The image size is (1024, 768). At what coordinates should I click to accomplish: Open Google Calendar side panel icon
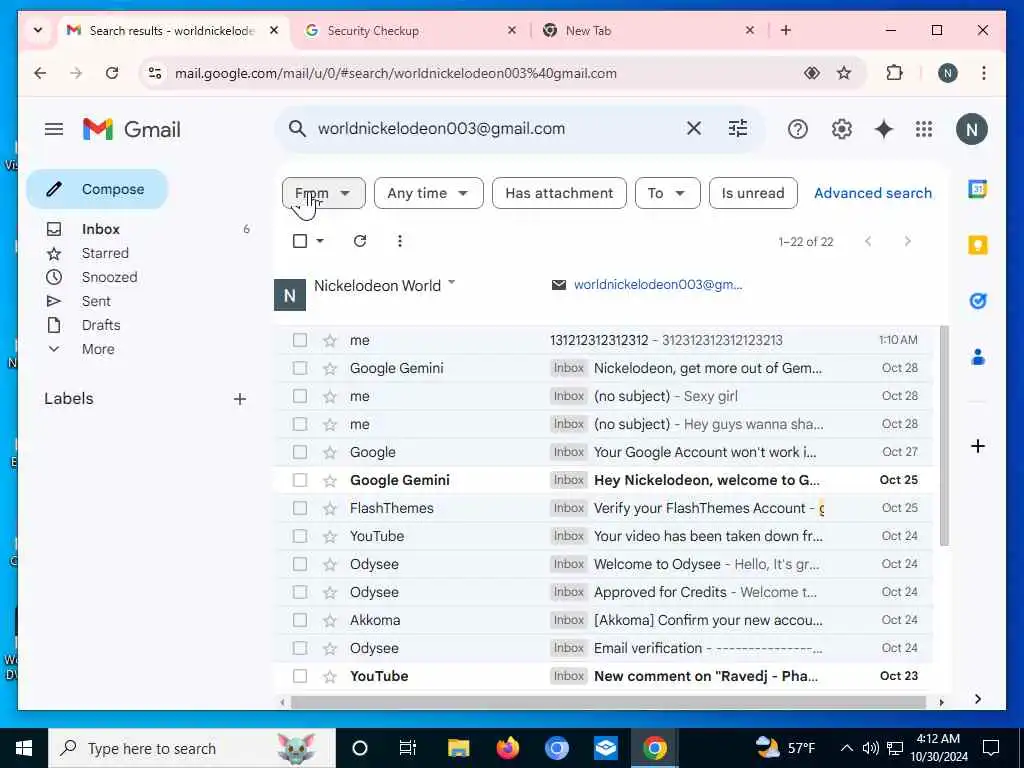(x=978, y=189)
